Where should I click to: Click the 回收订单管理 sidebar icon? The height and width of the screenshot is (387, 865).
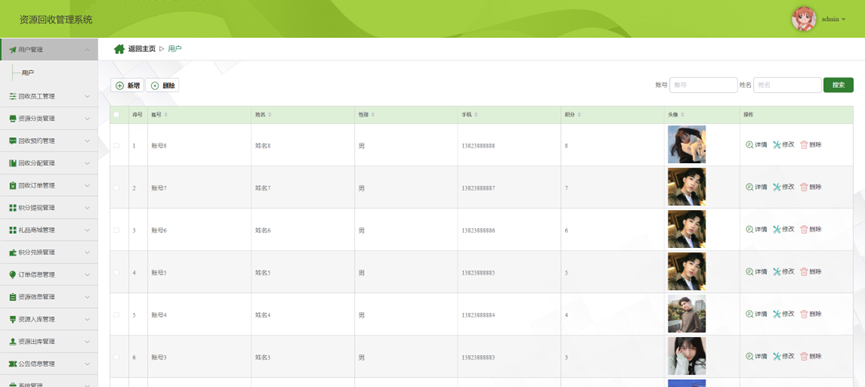click(x=13, y=186)
